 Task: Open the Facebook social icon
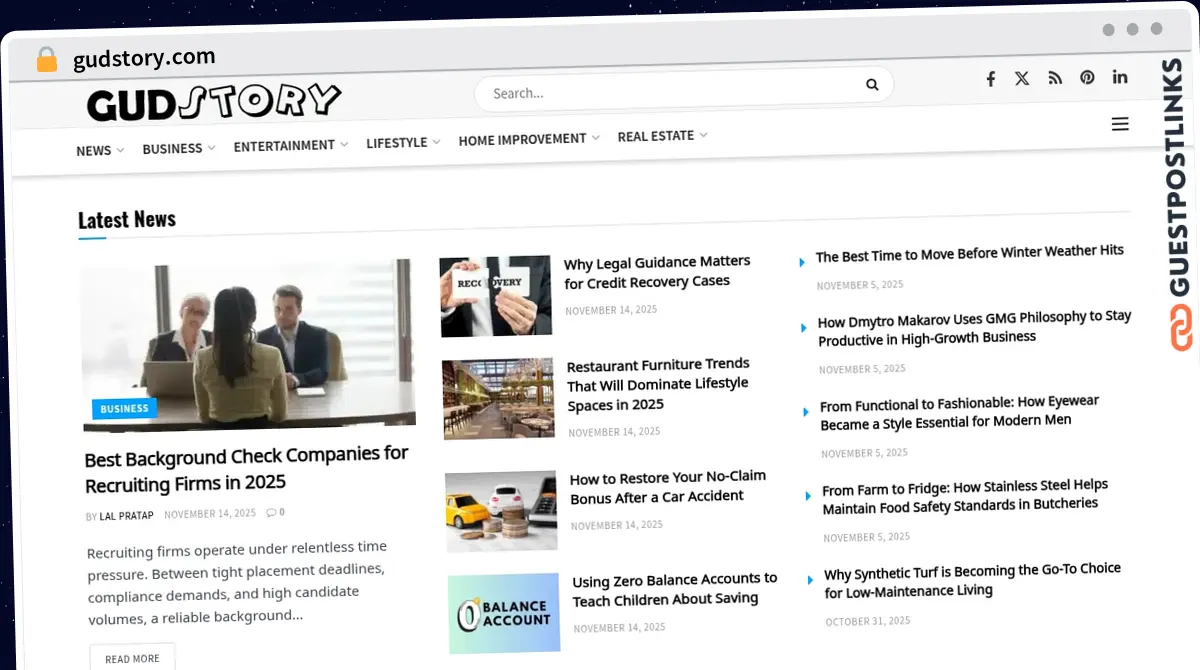990,77
